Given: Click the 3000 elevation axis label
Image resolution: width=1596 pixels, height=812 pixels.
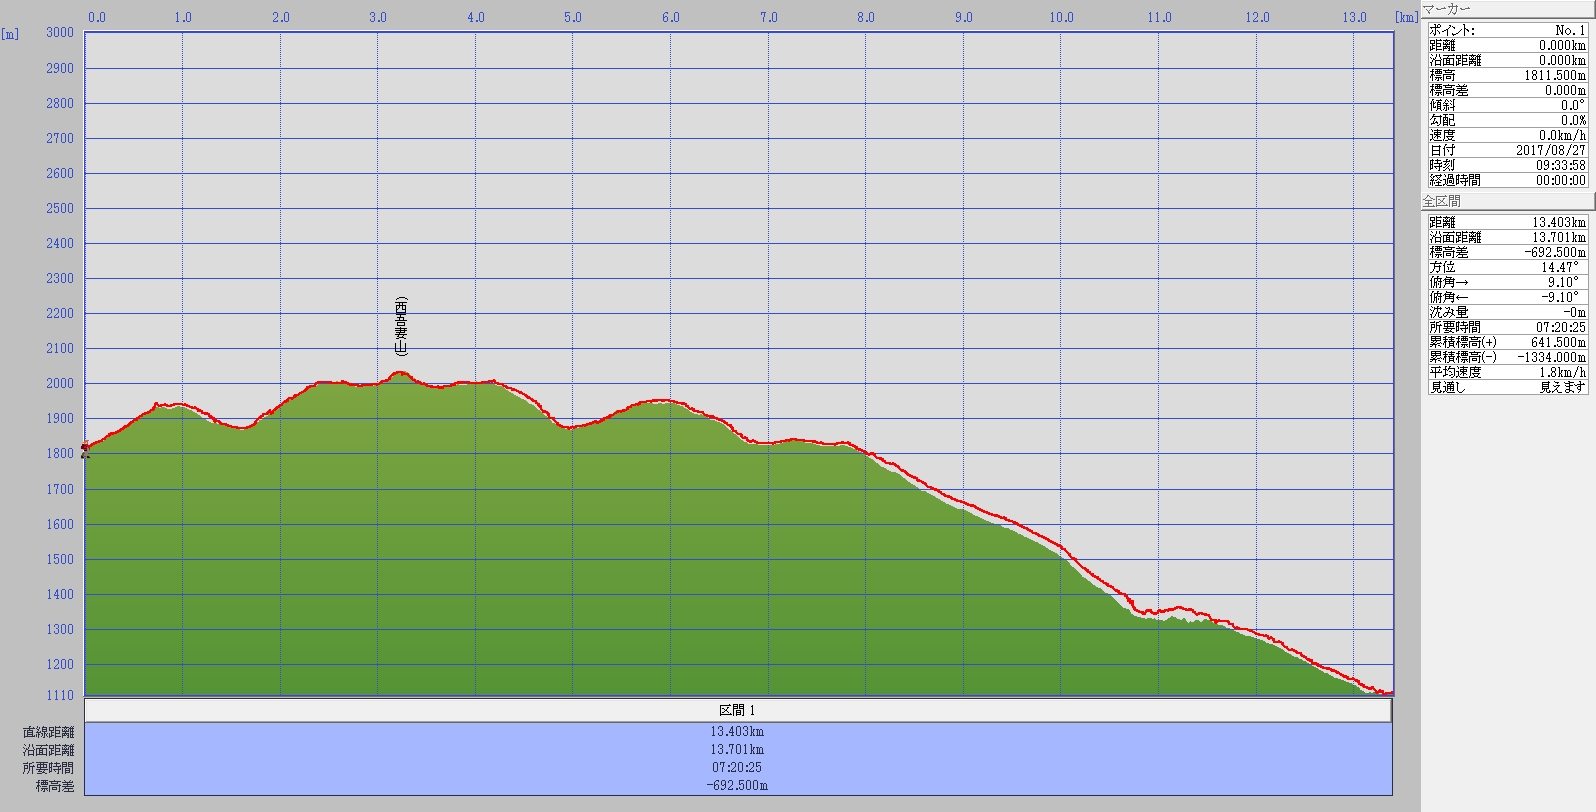Looking at the screenshot, I should [x=60, y=32].
